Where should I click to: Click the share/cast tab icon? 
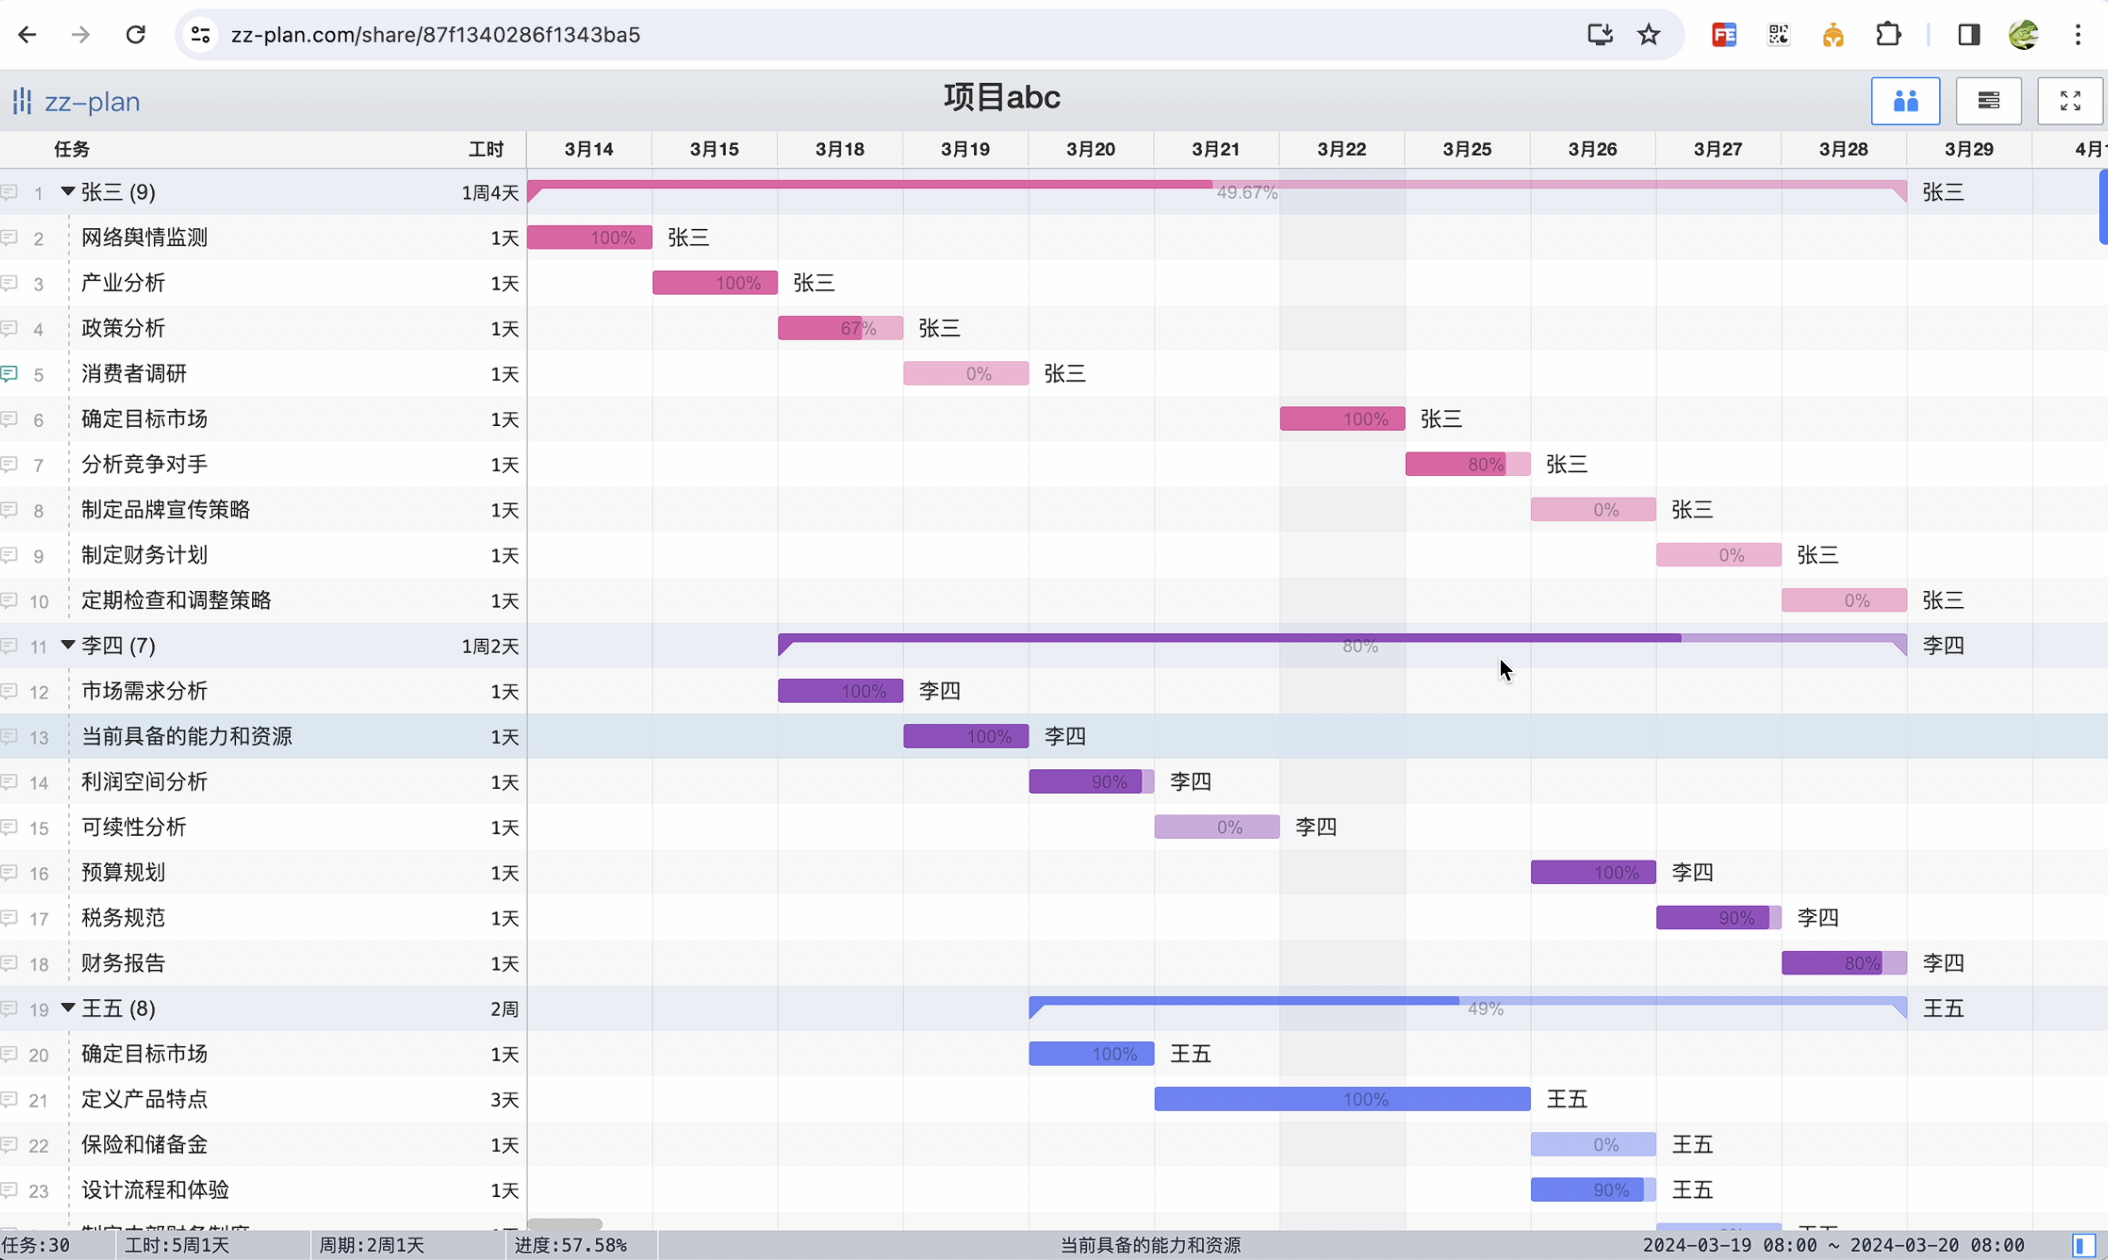pos(1598,34)
